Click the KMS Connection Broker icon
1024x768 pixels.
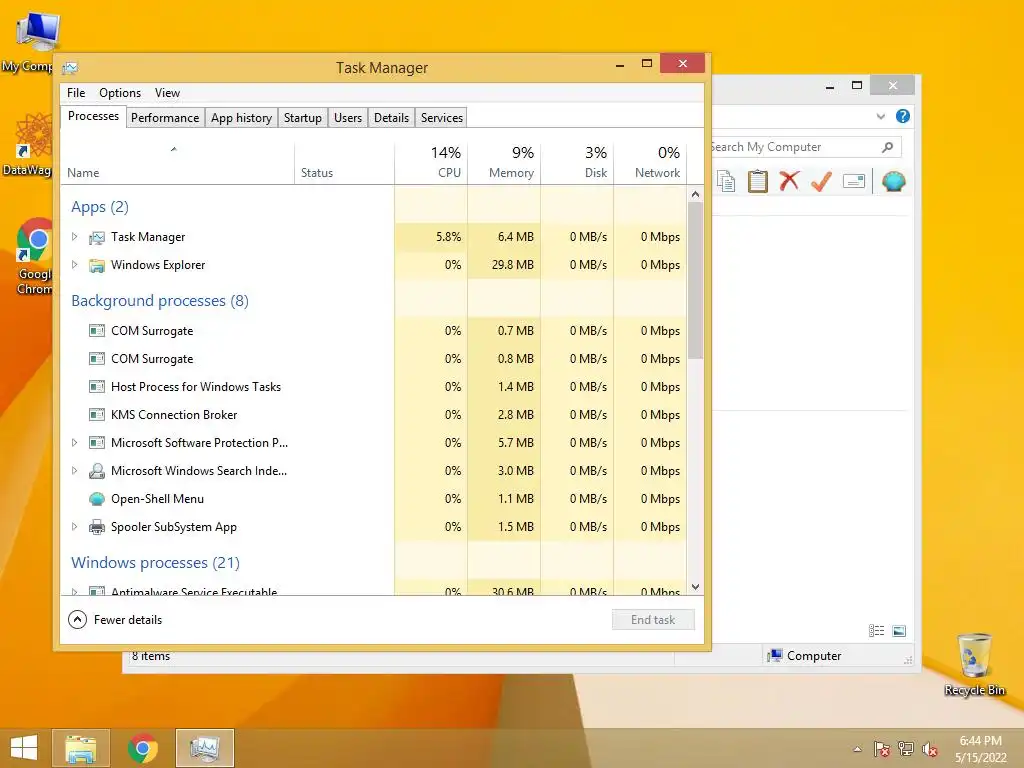97,415
